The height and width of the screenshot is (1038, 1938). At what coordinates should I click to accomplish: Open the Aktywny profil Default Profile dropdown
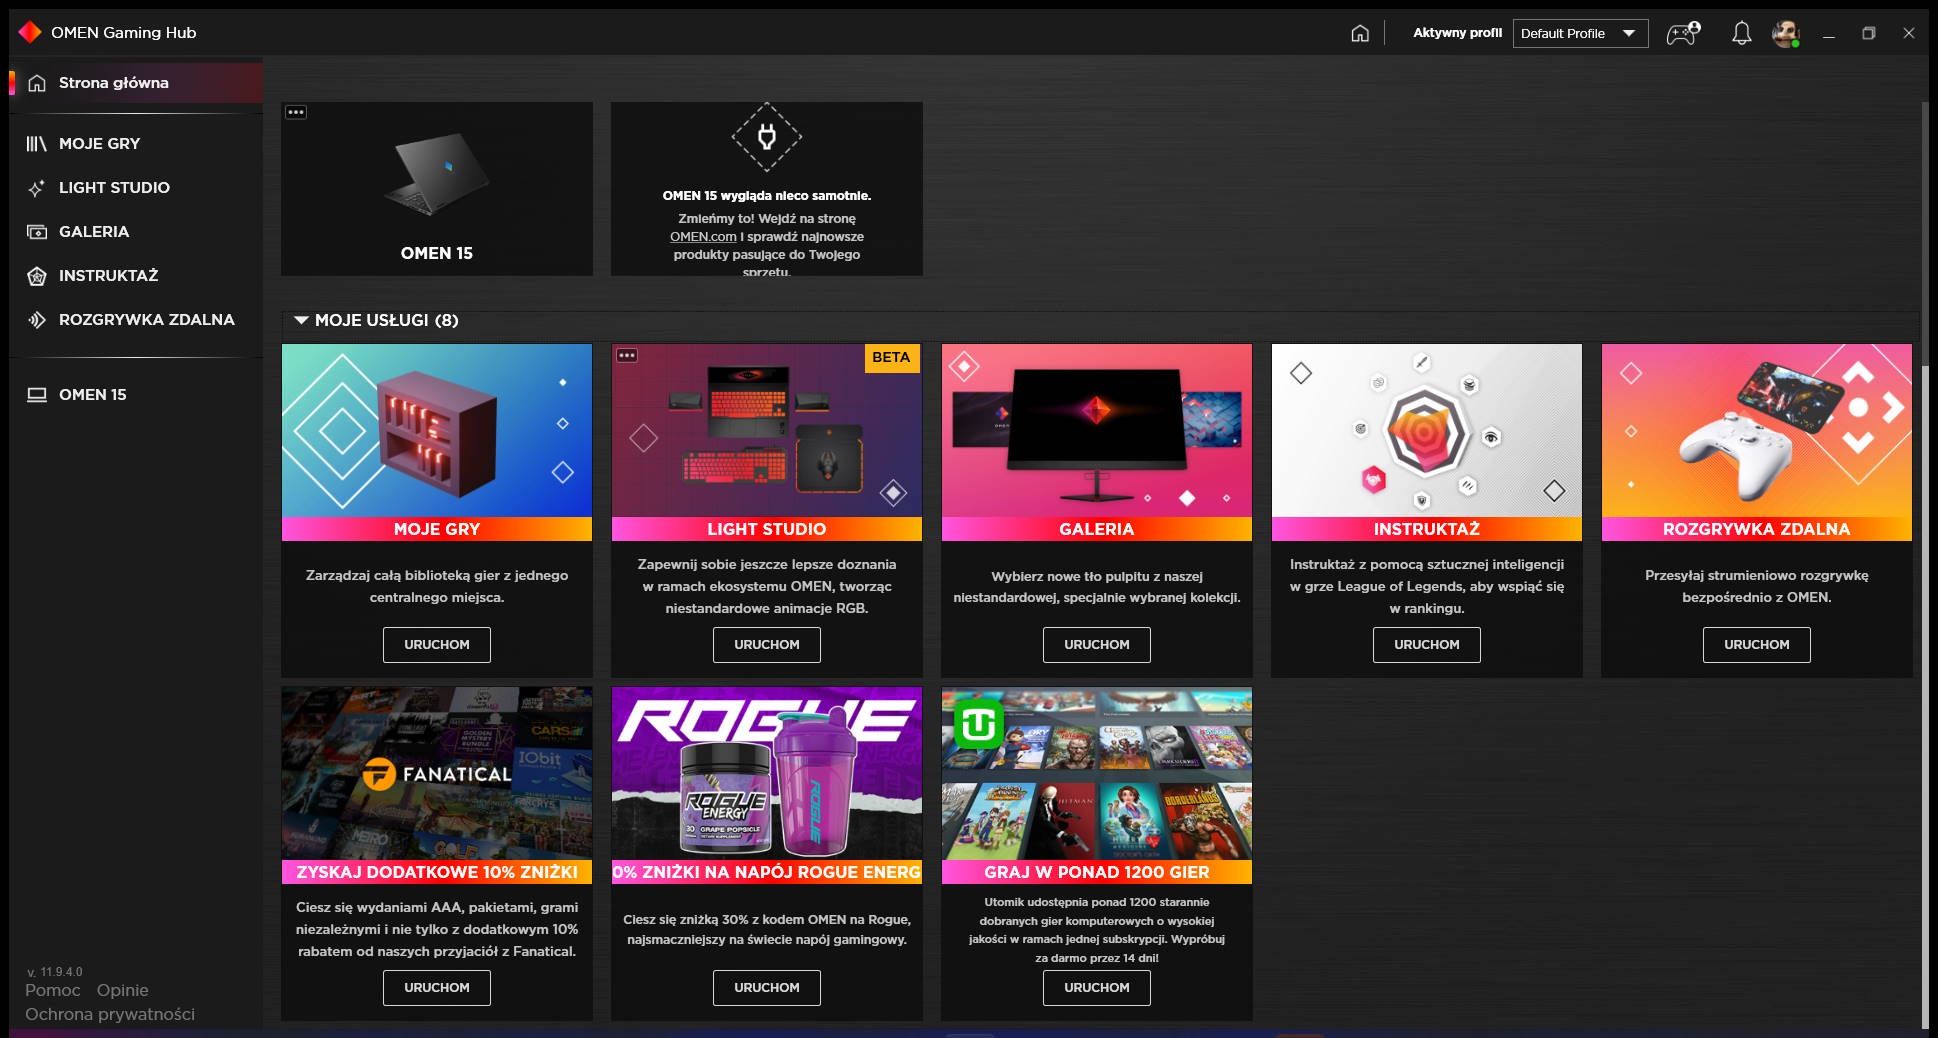click(x=1580, y=33)
